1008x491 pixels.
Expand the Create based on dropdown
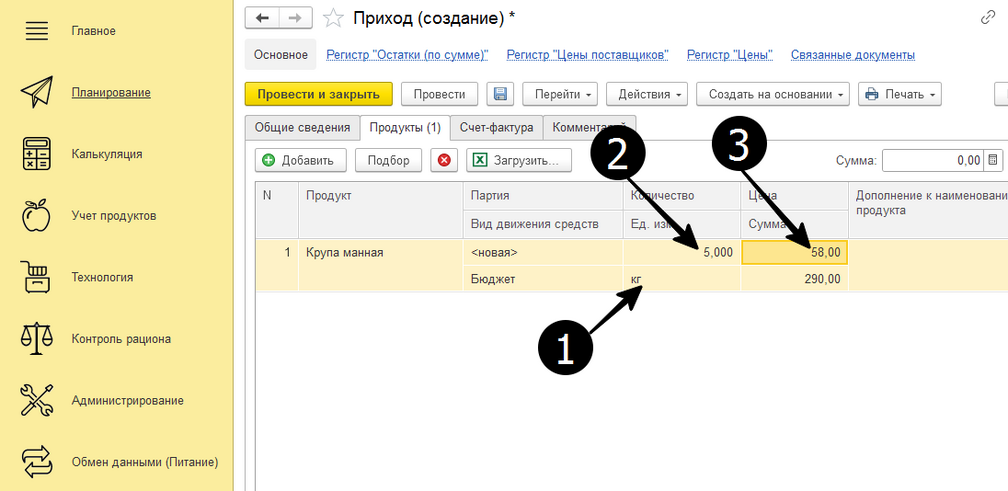(772, 94)
